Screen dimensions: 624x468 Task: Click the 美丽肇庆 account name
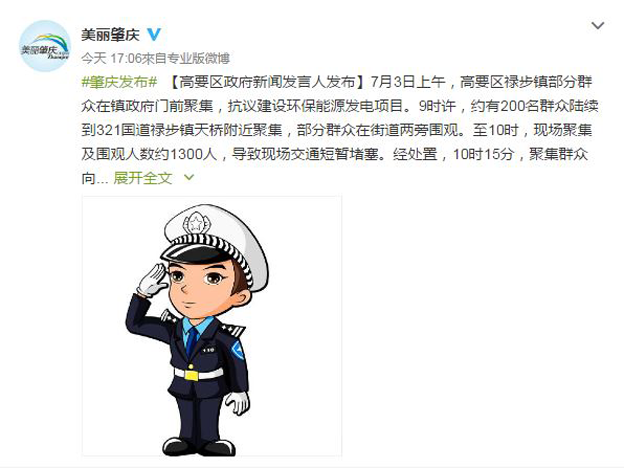pyautogui.click(x=110, y=35)
